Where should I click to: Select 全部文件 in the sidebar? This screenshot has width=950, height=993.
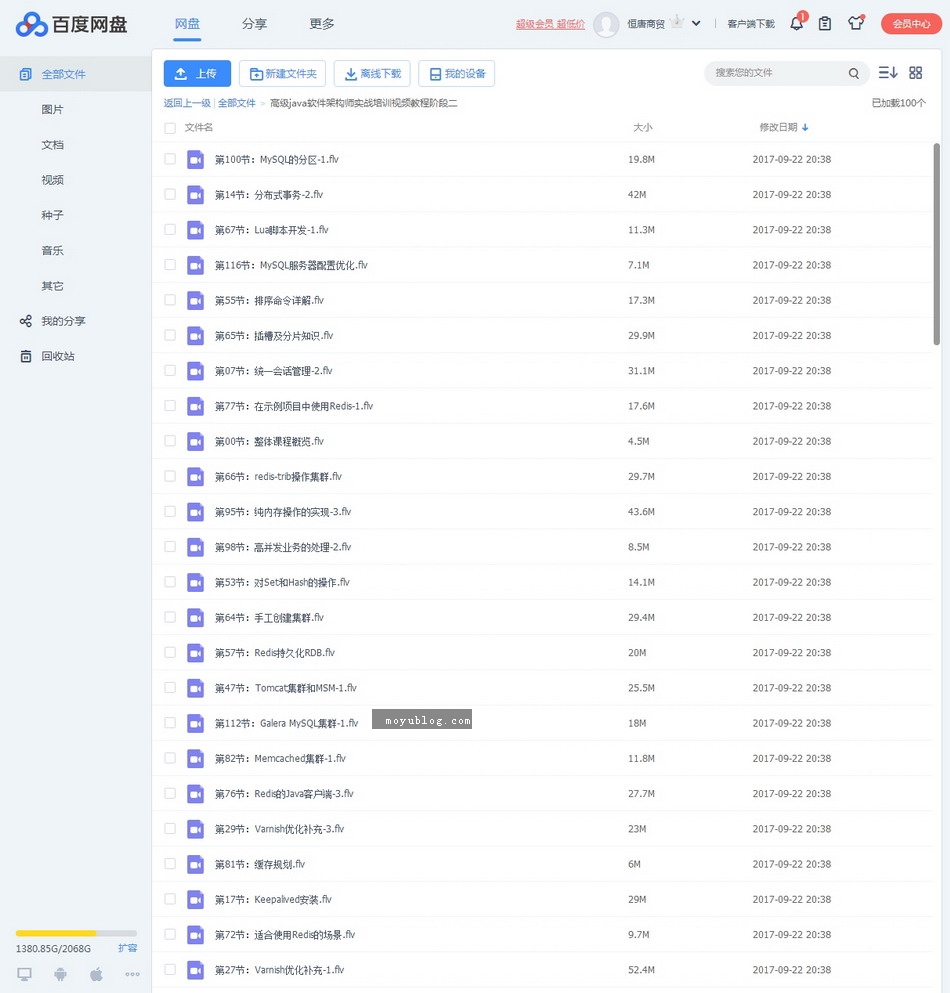(75, 74)
